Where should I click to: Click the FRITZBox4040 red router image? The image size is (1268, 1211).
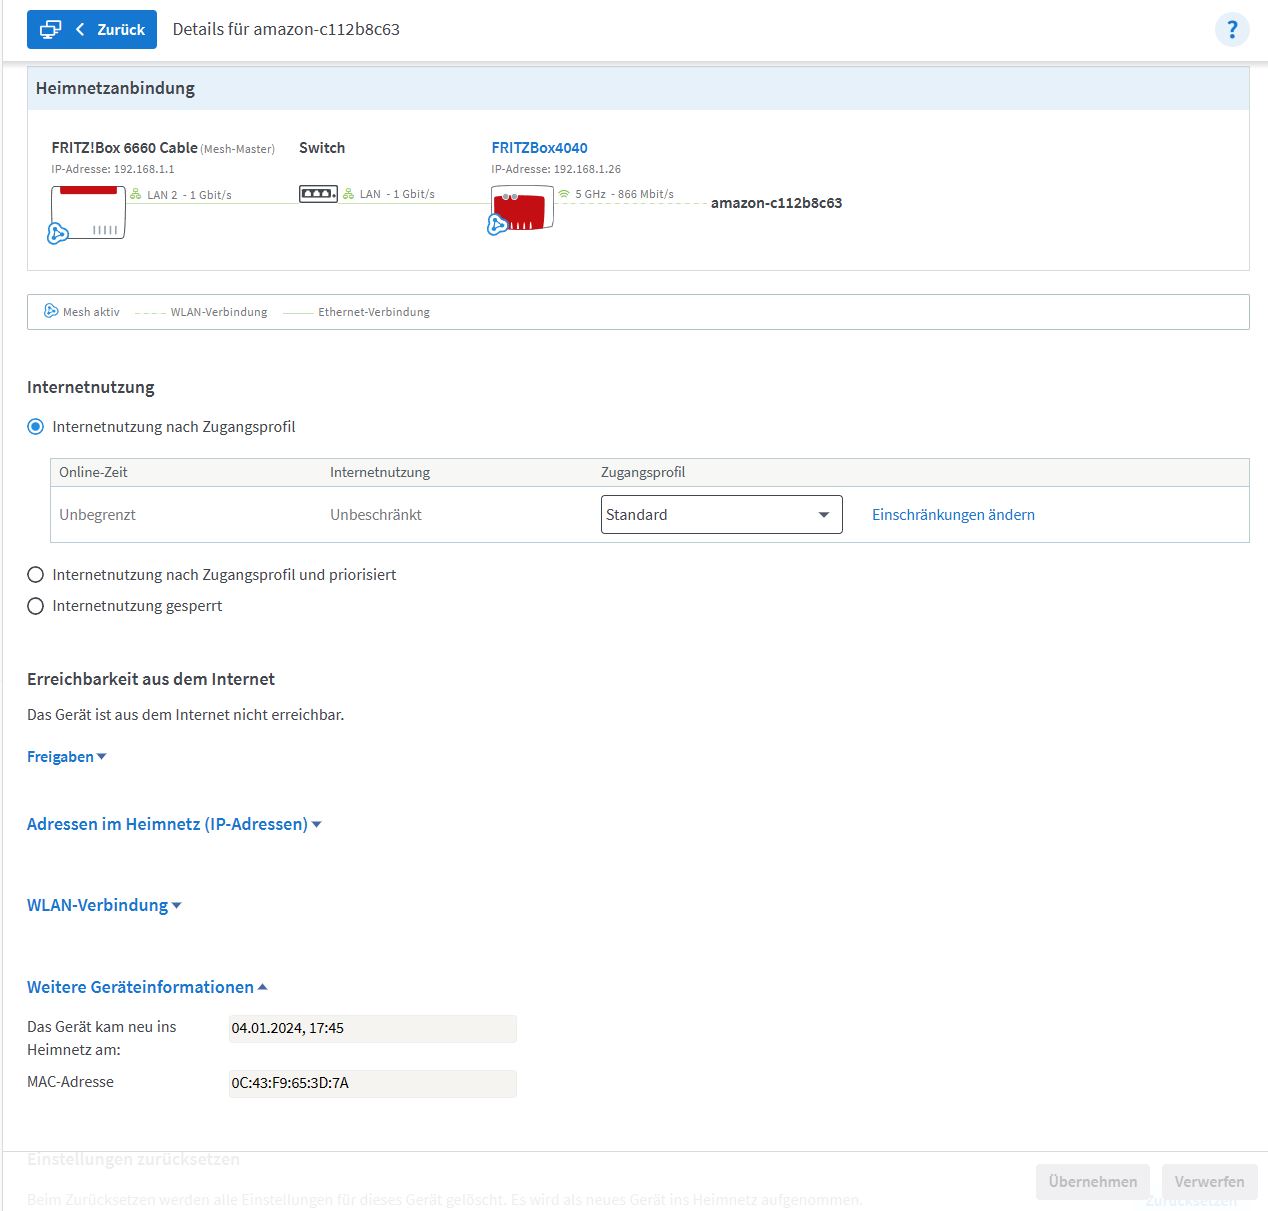523,208
